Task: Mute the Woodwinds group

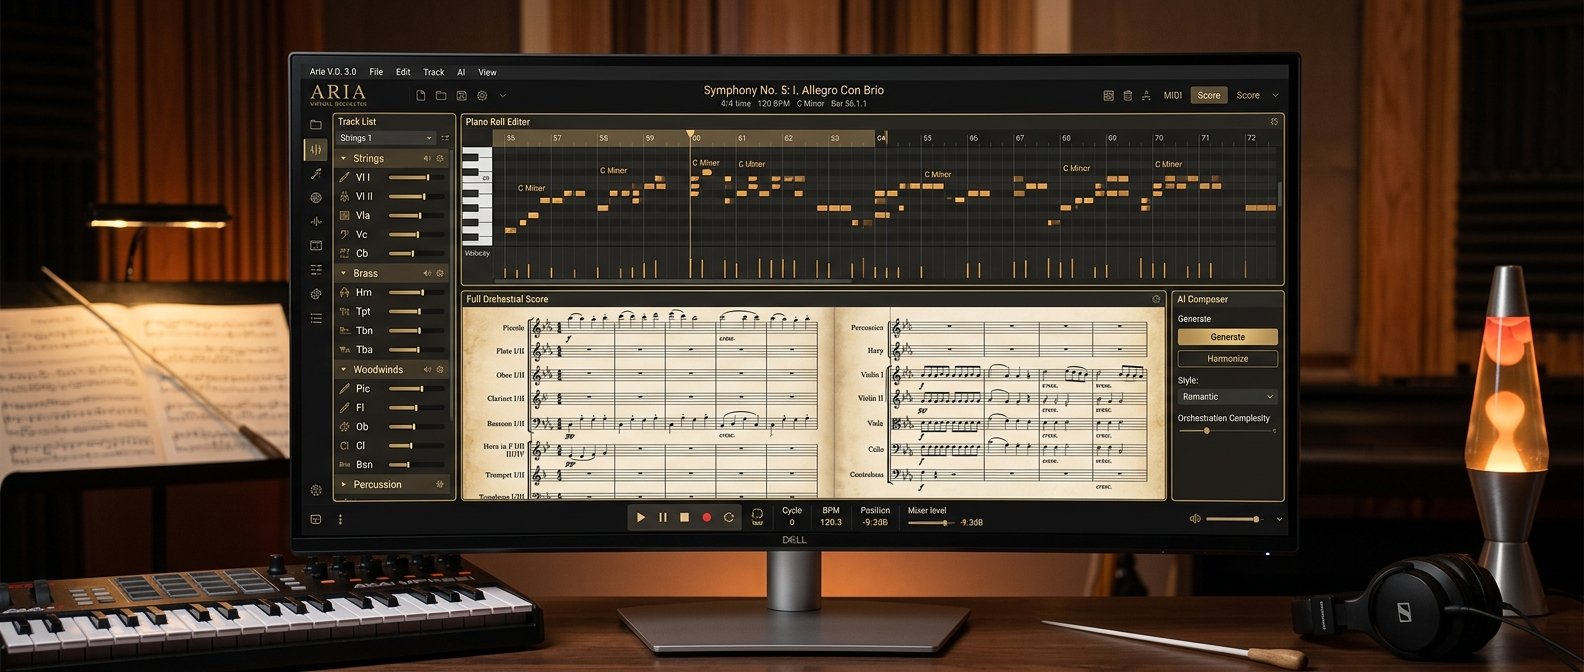Action: [x=427, y=369]
